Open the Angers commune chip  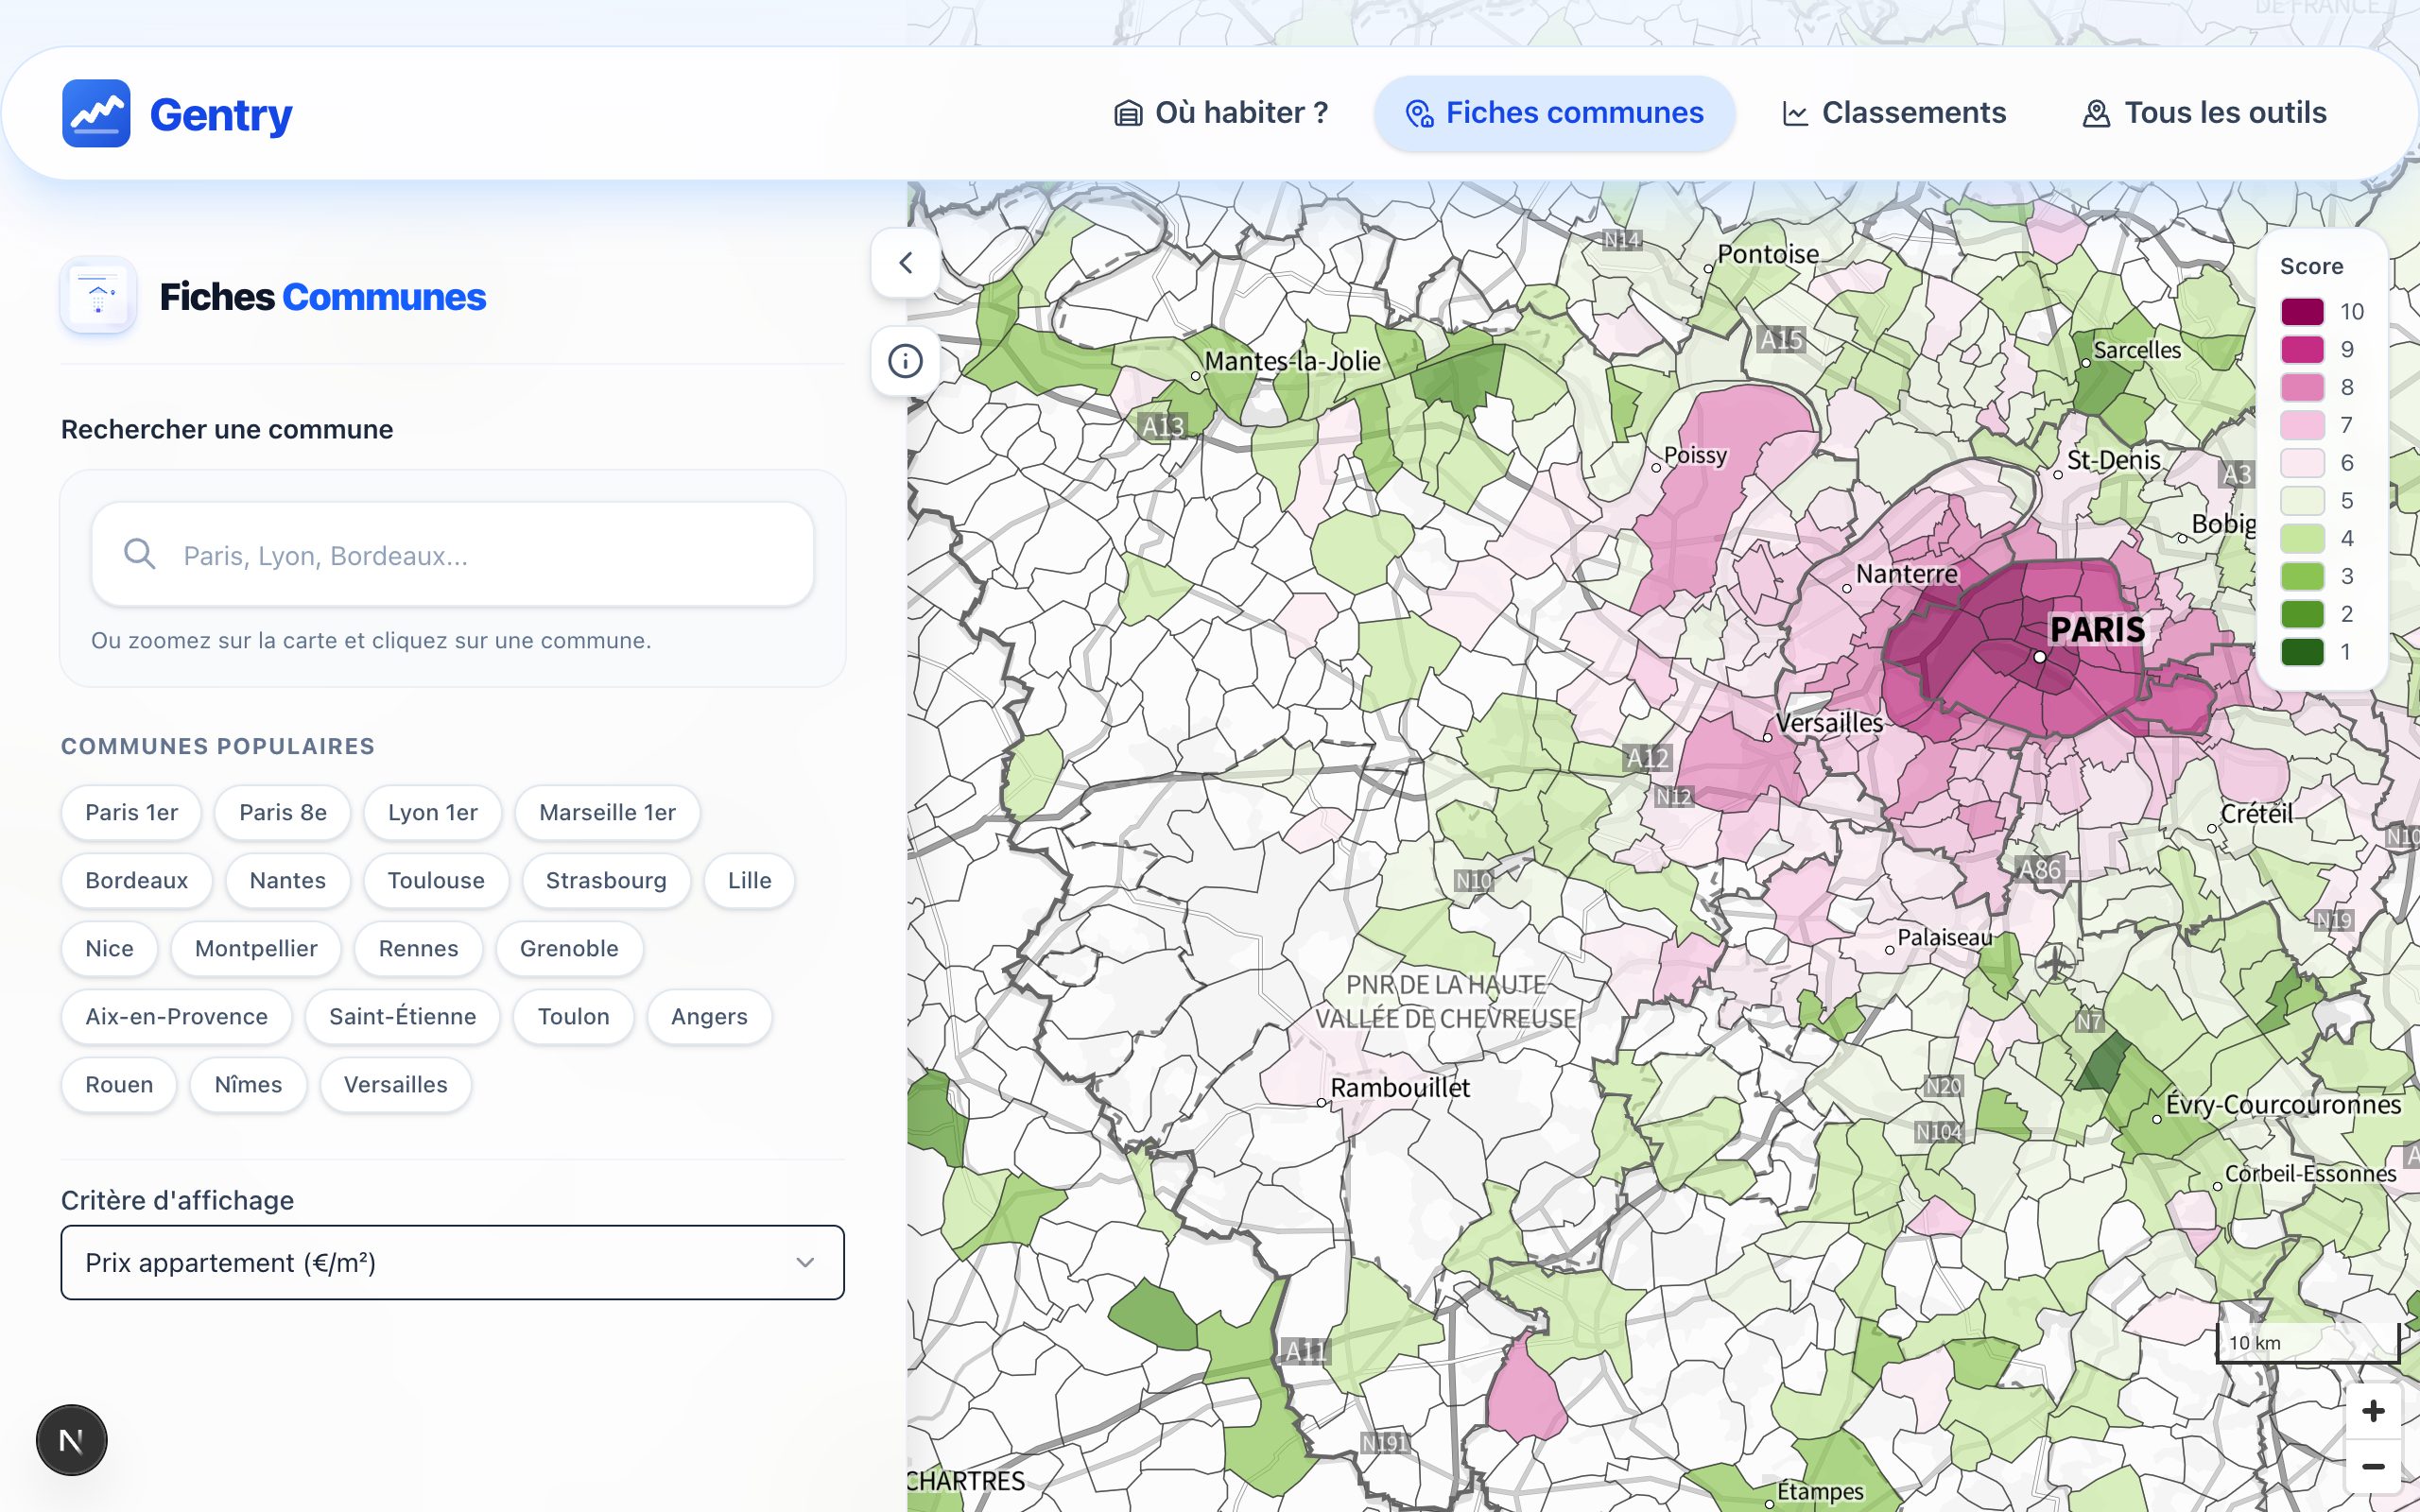pyautogui.click(x=709, y=1016)
